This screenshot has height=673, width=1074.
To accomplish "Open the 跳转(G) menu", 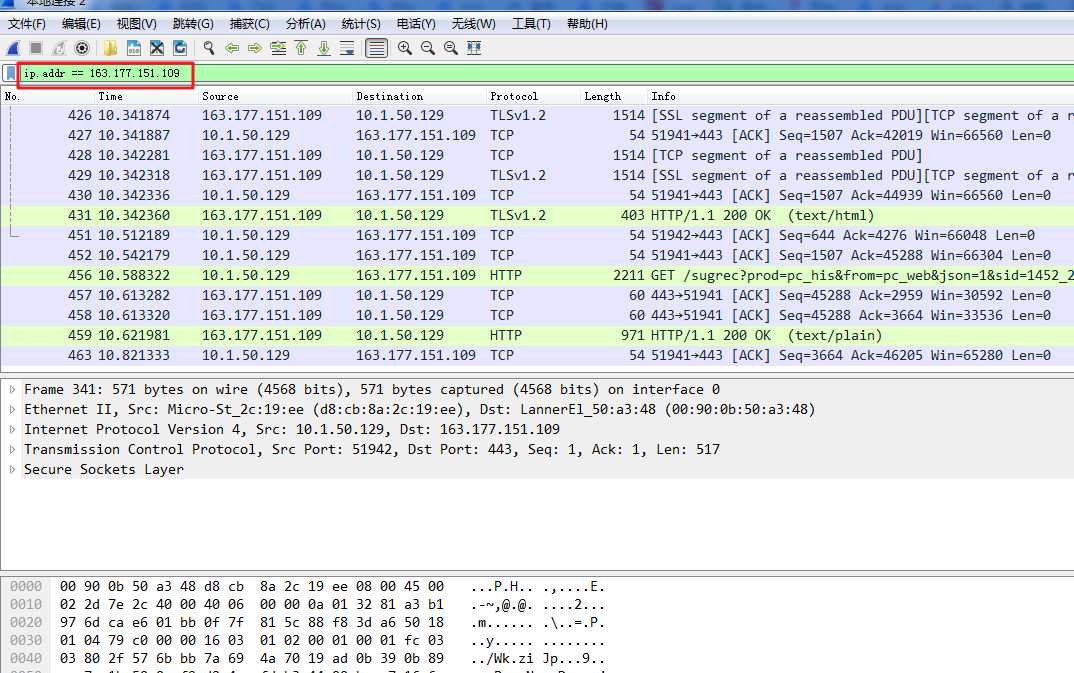I will [193, 24].
